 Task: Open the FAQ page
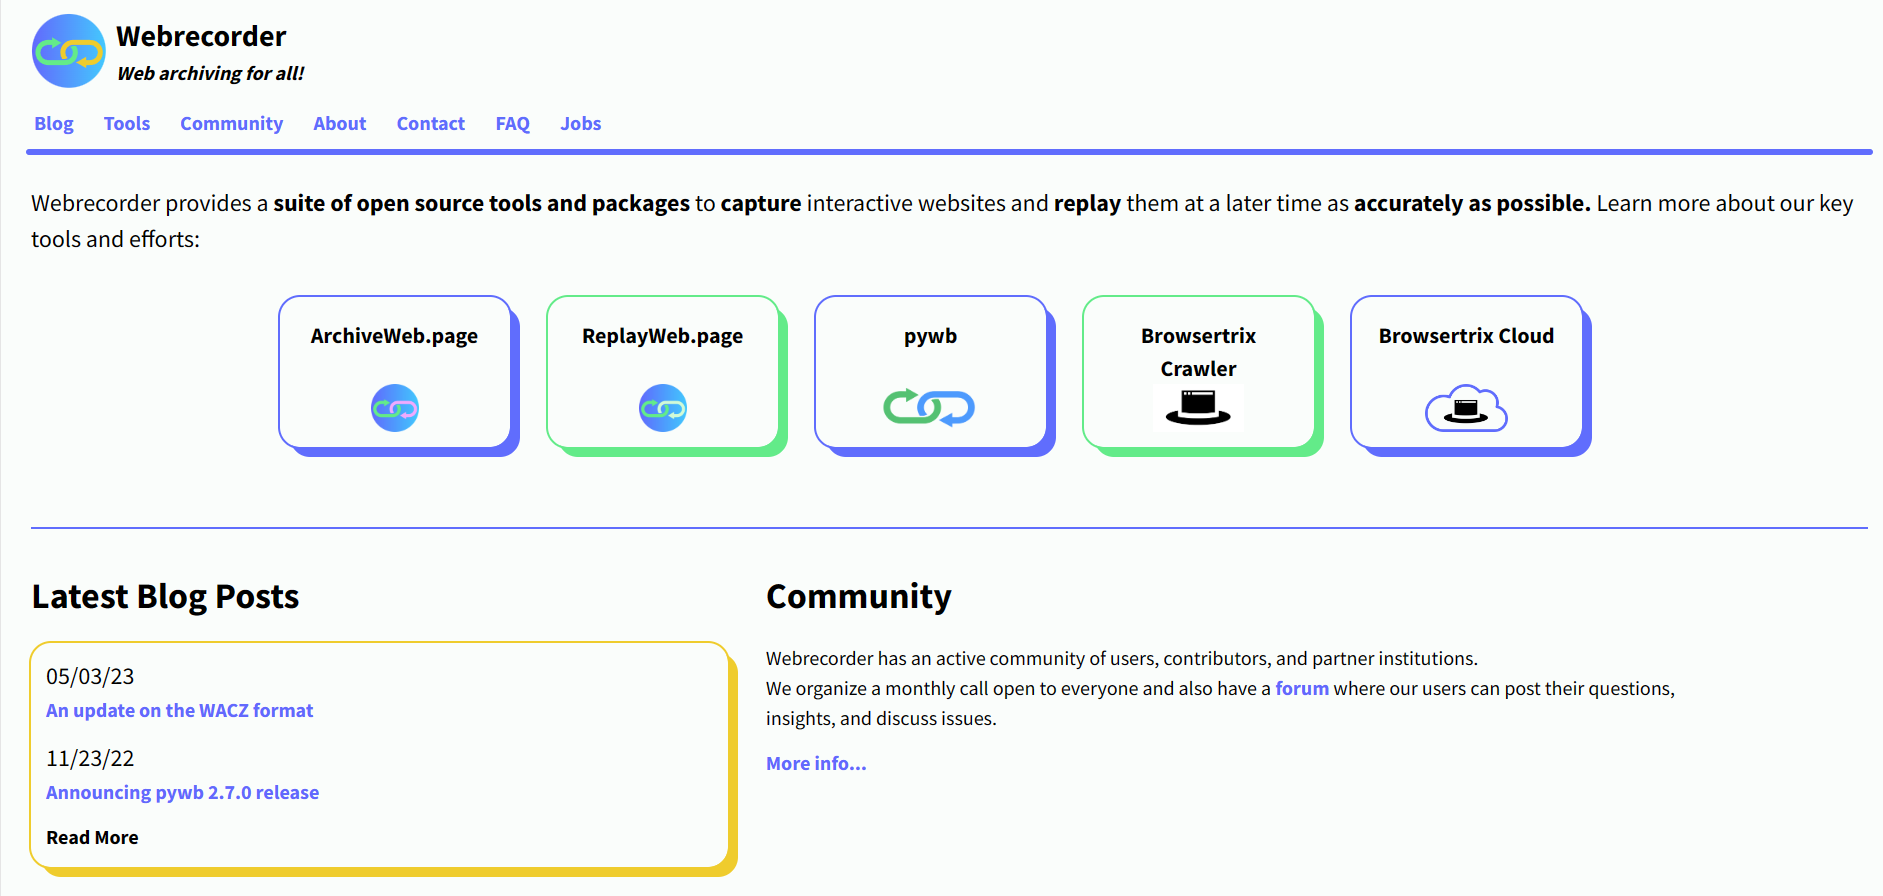[513, 123]
